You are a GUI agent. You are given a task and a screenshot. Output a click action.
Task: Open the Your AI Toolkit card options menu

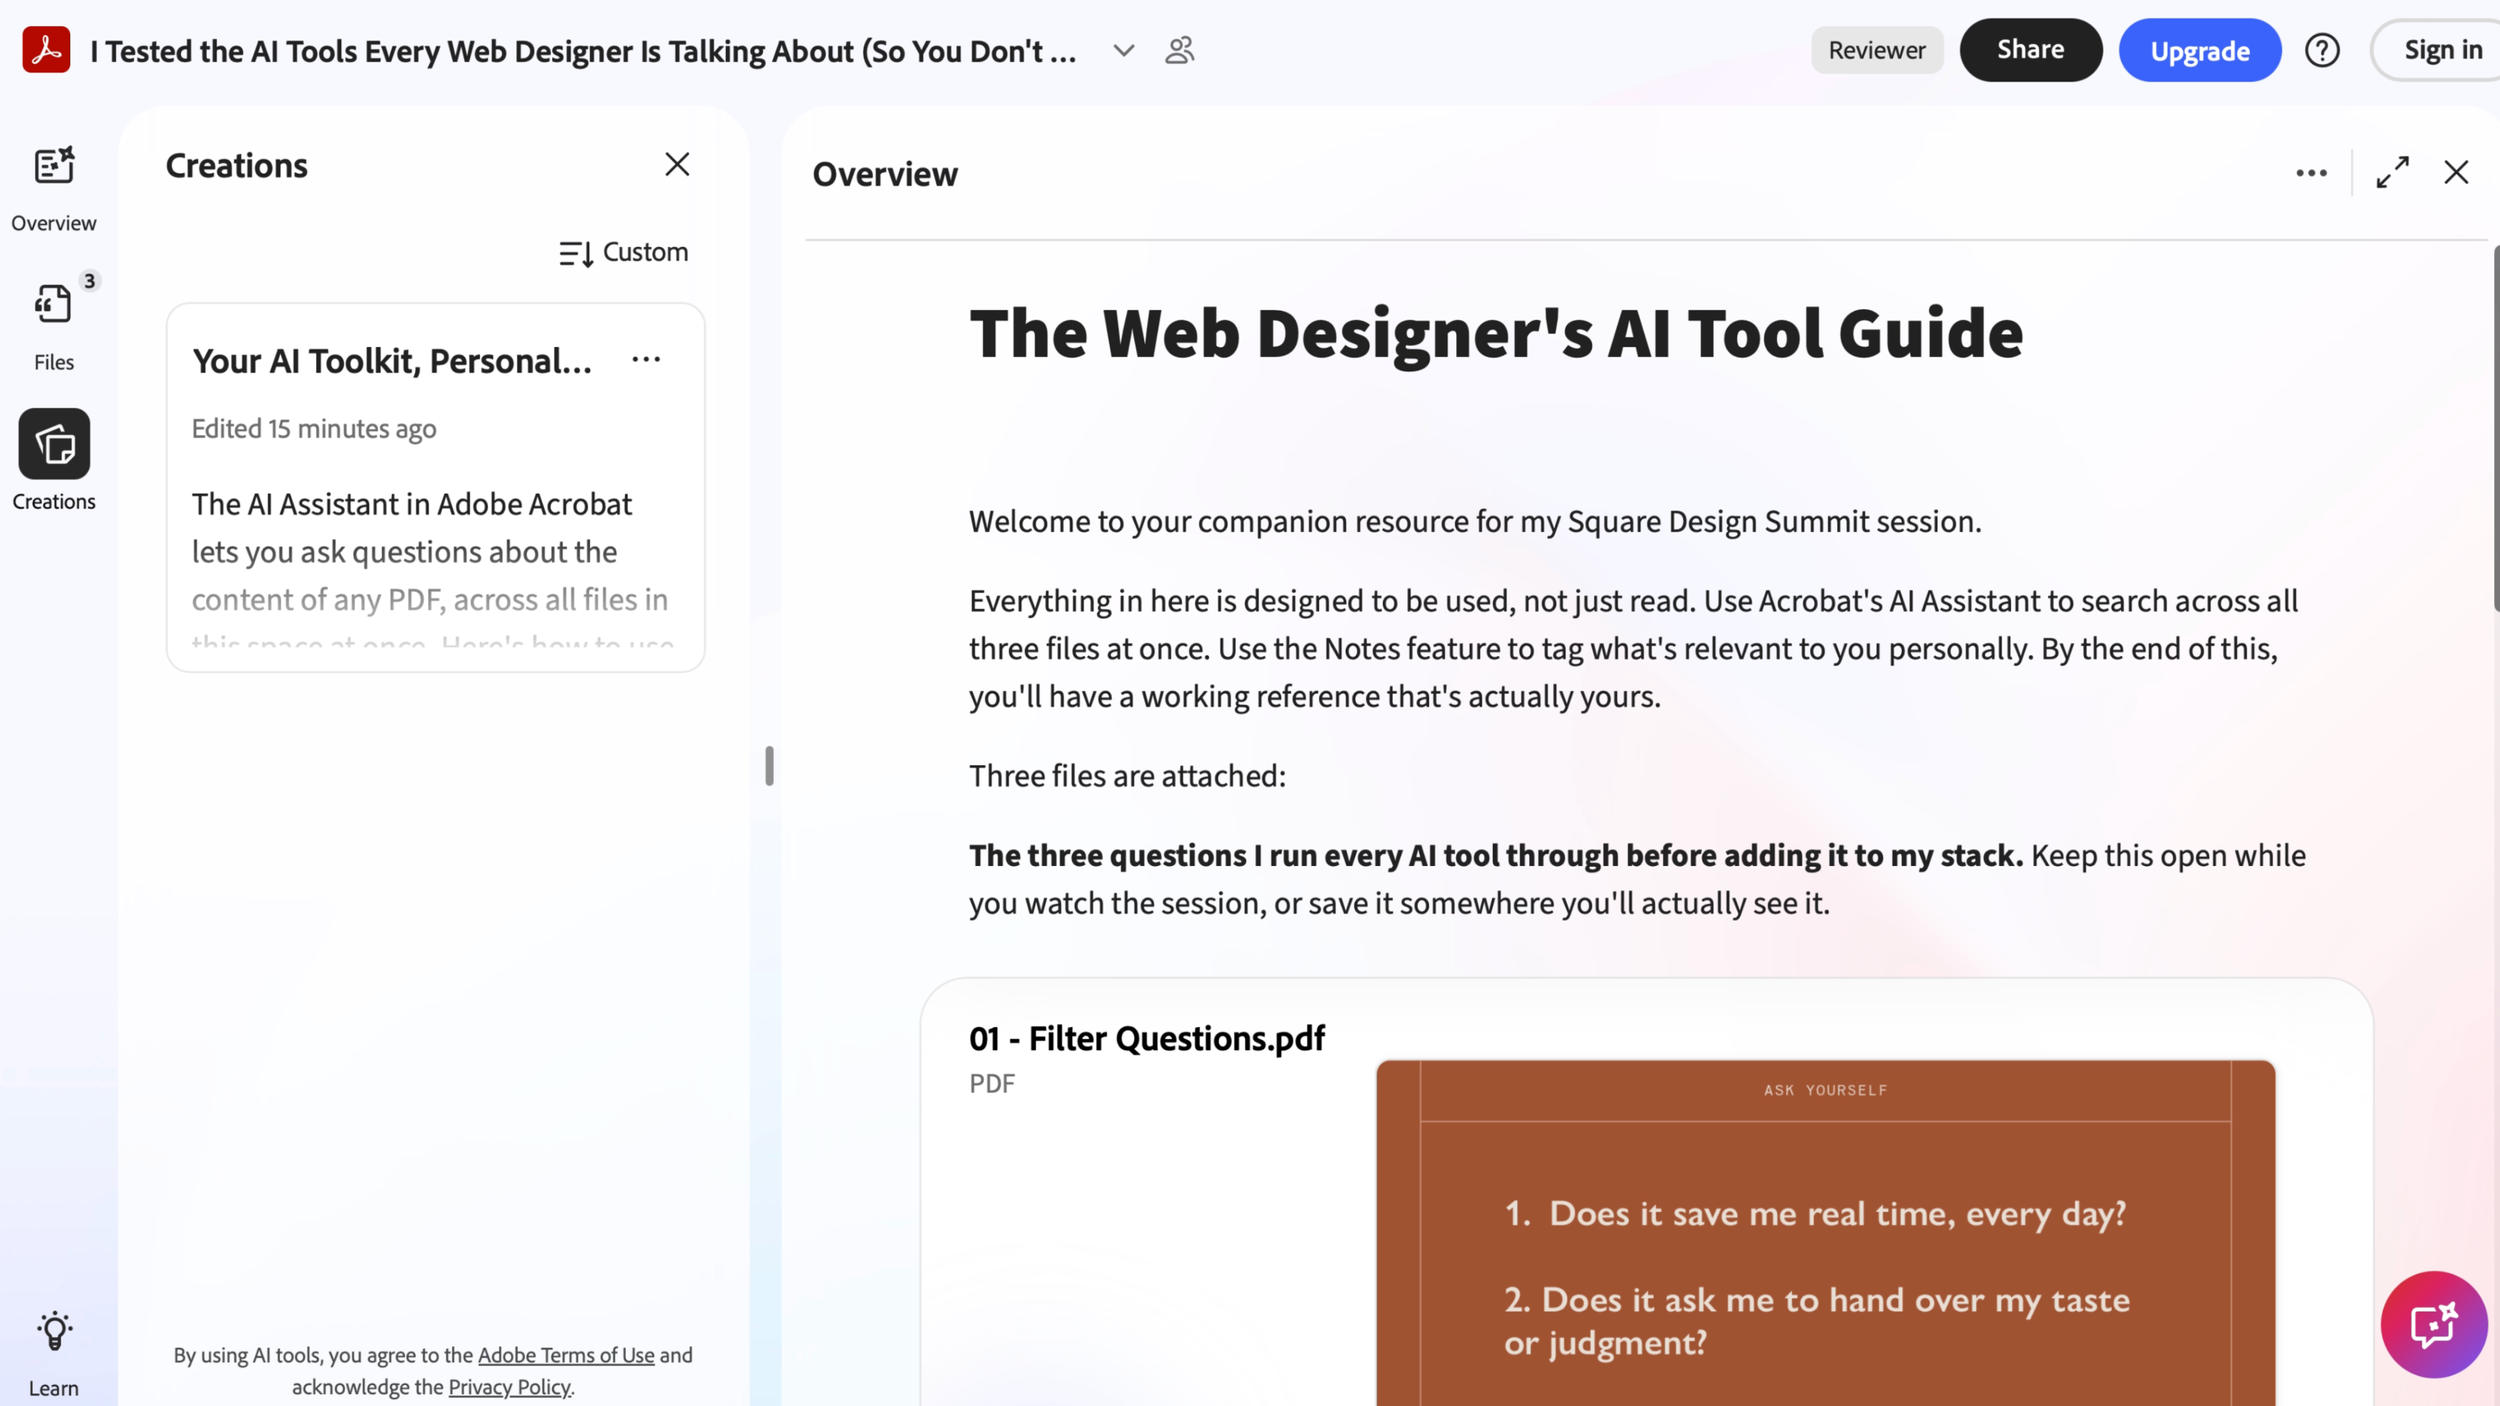[x=646, y=360]
